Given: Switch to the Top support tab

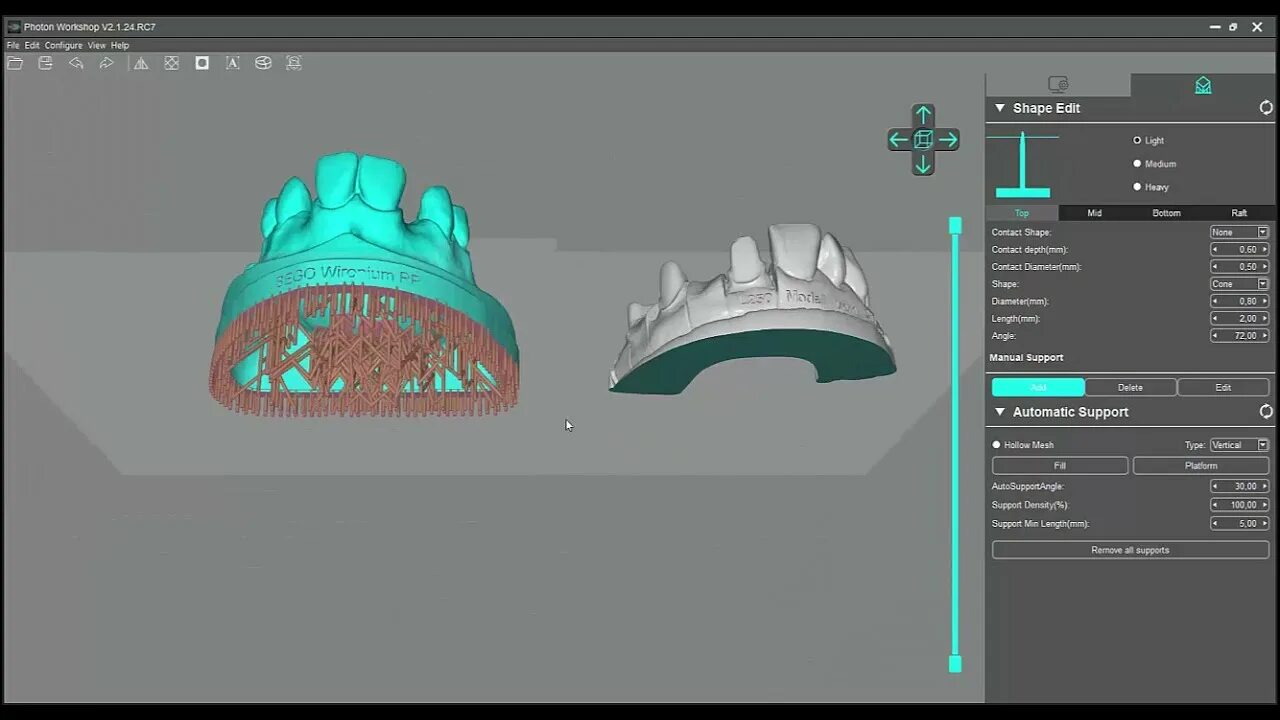Looking at the screenshot, I should pos(1022,213).
